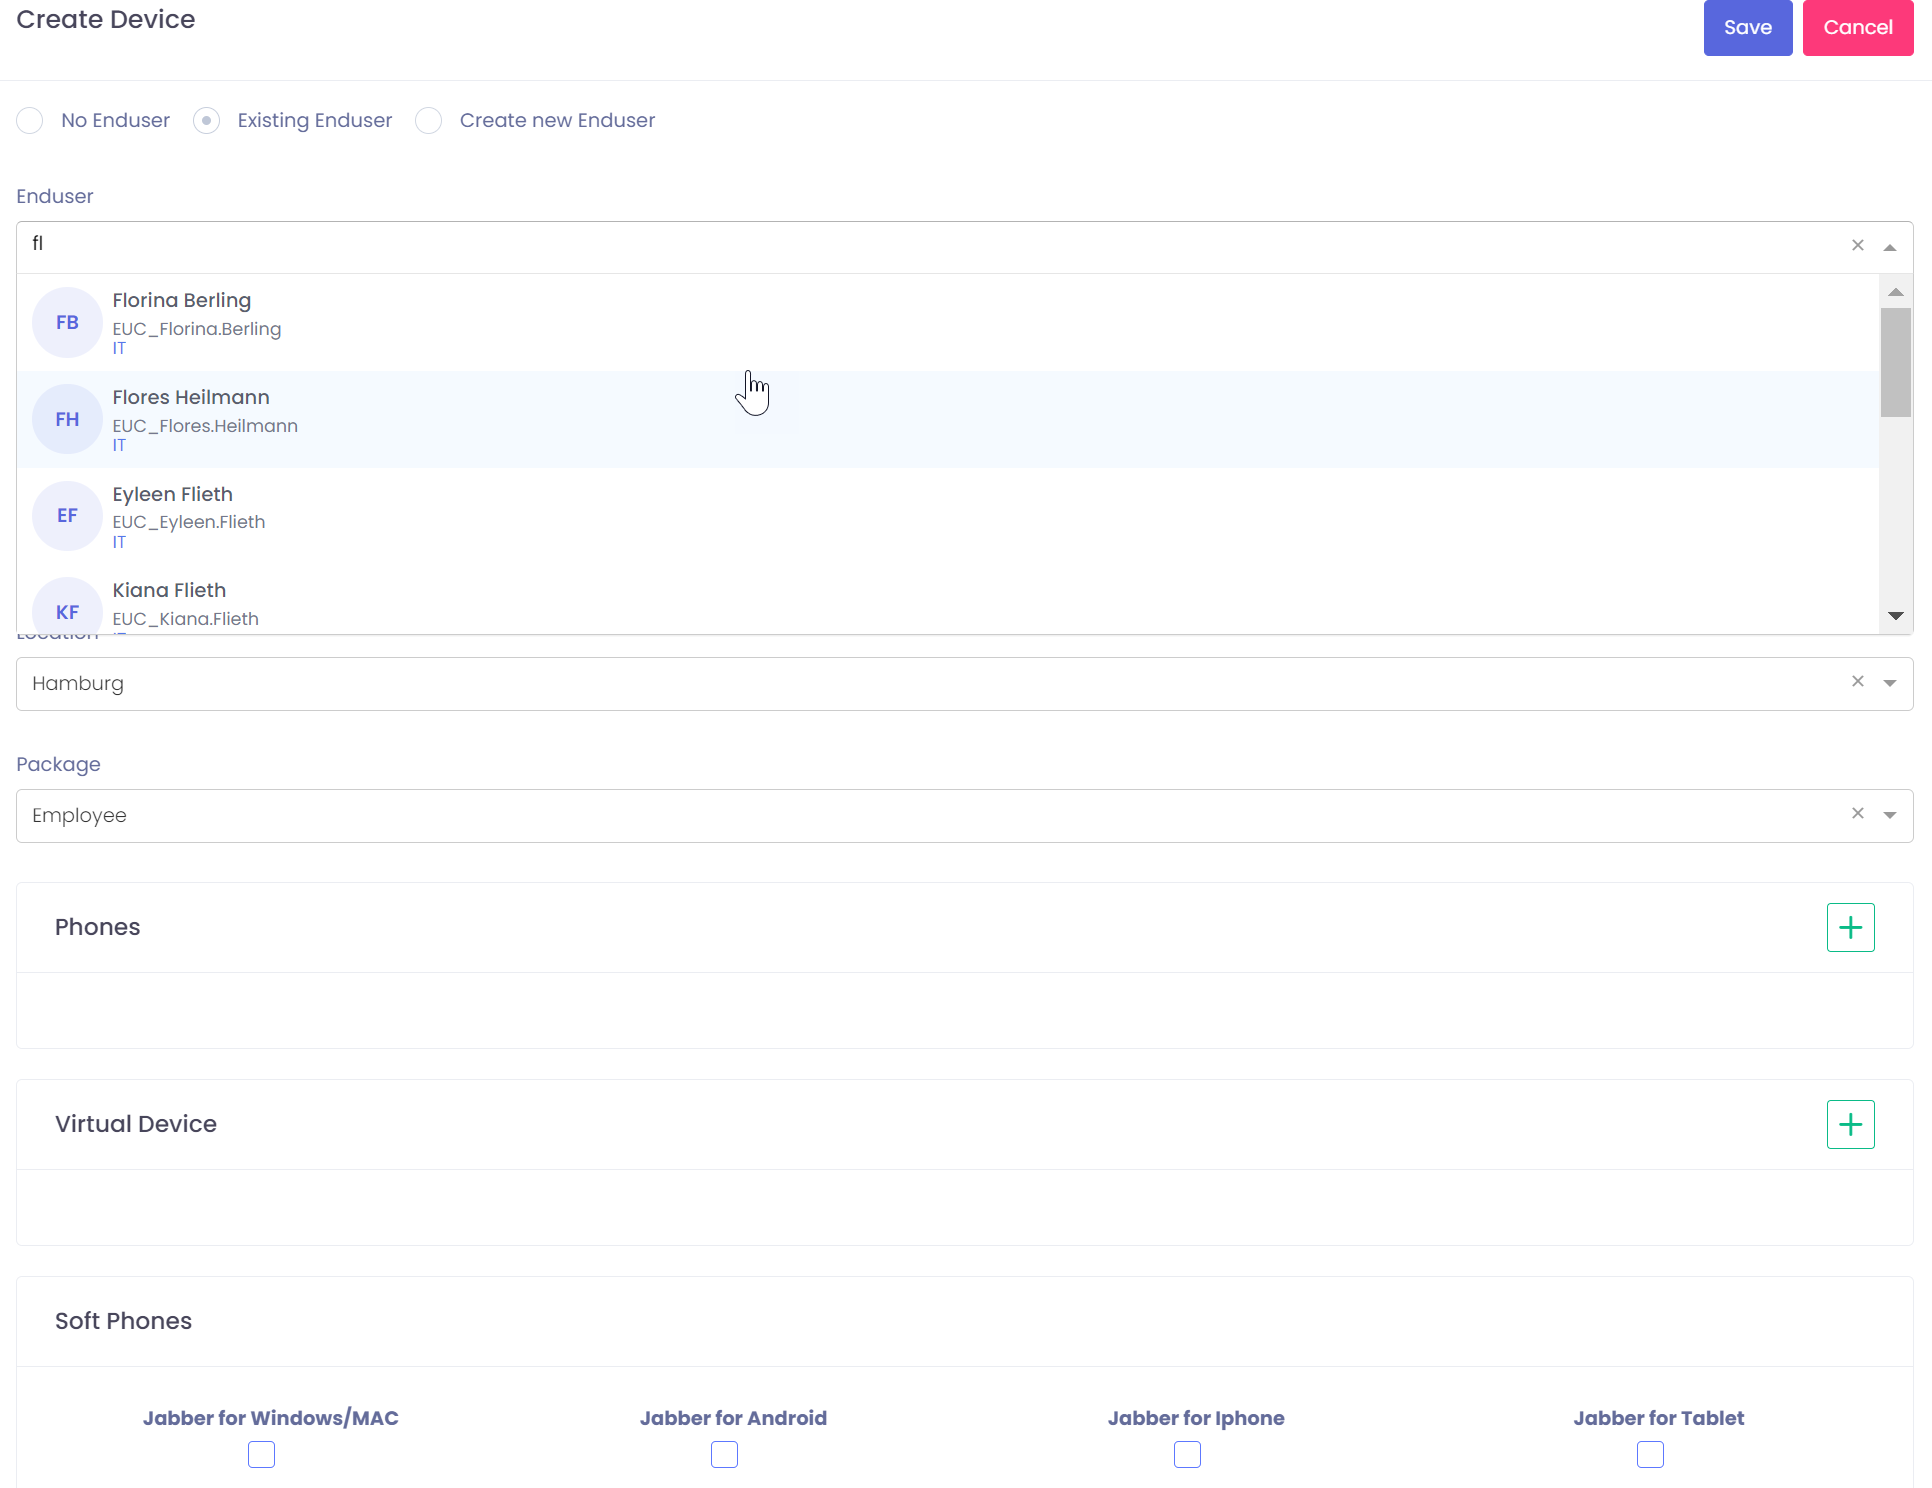The height and width of the screenshot is (1488, 1932).
Task: Select Eyleen Flieth as enduser
Action: coord(400,516)
